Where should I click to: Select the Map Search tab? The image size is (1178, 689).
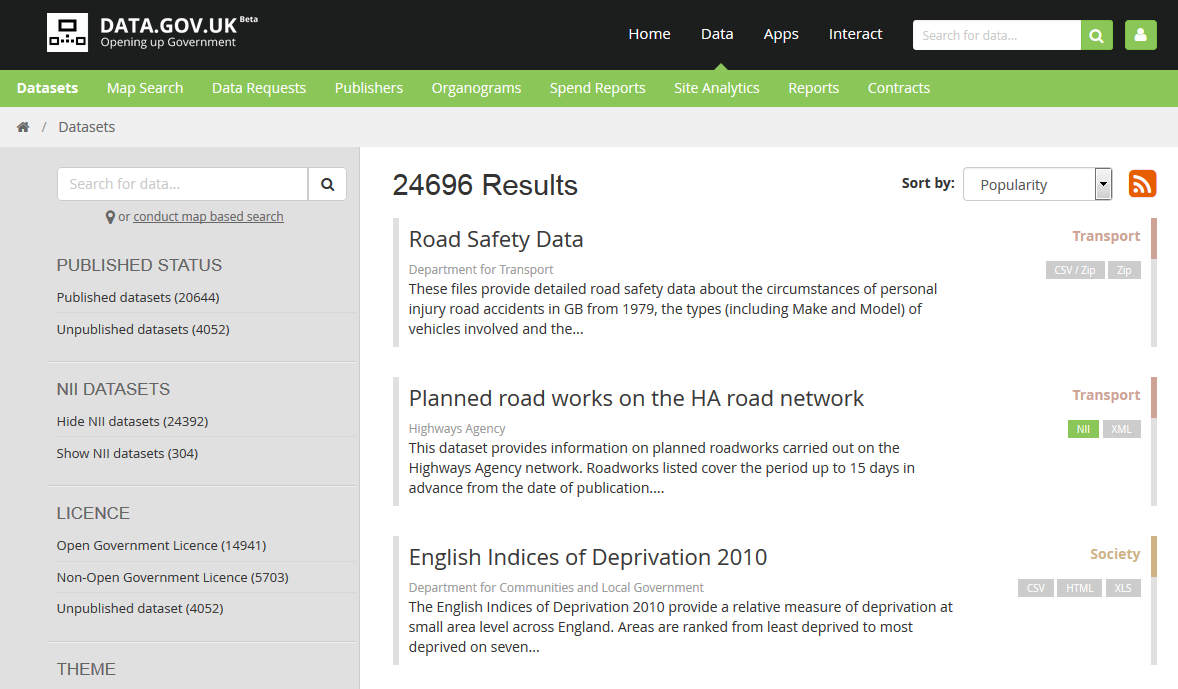(x=145, y=88)
